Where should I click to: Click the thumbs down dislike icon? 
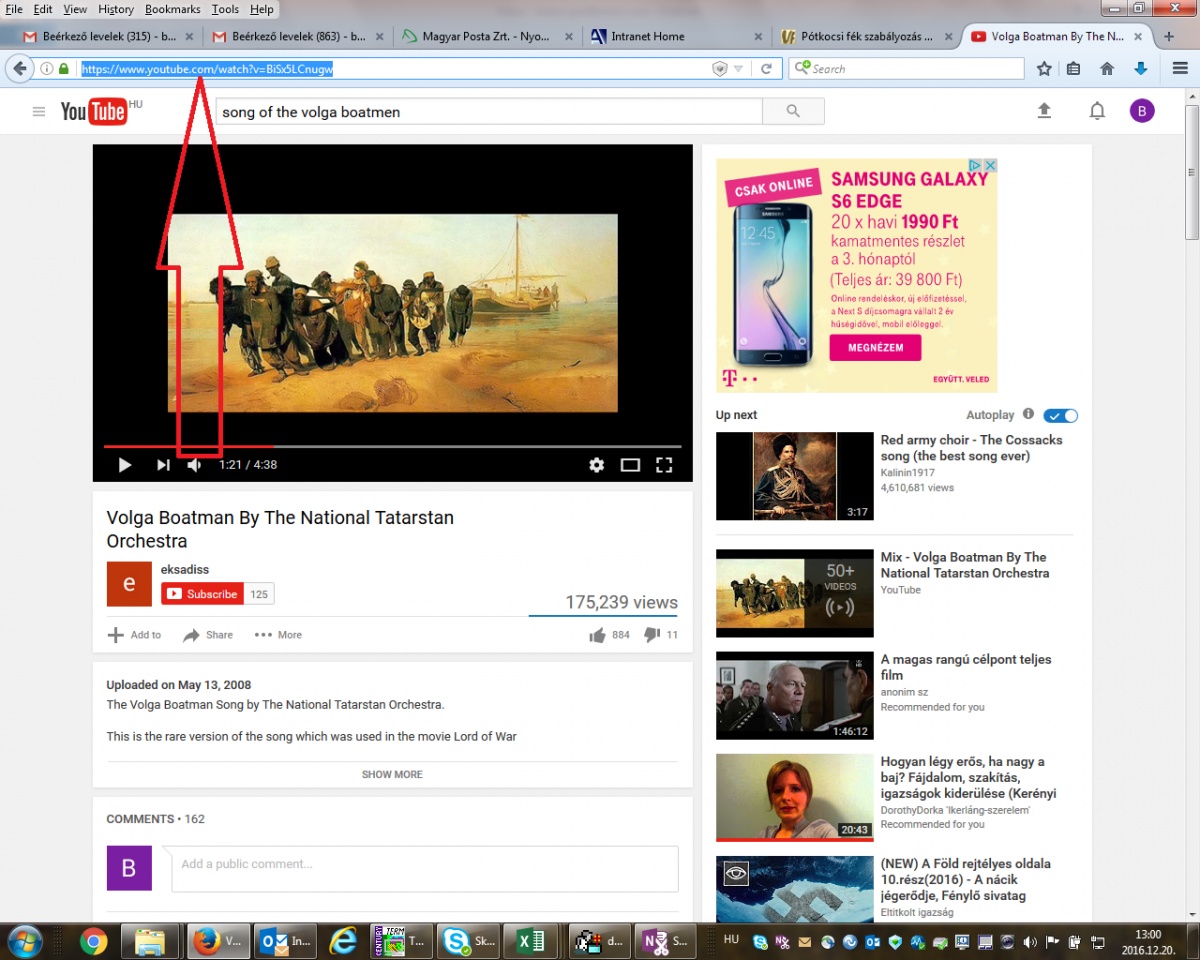click(652, 635)
